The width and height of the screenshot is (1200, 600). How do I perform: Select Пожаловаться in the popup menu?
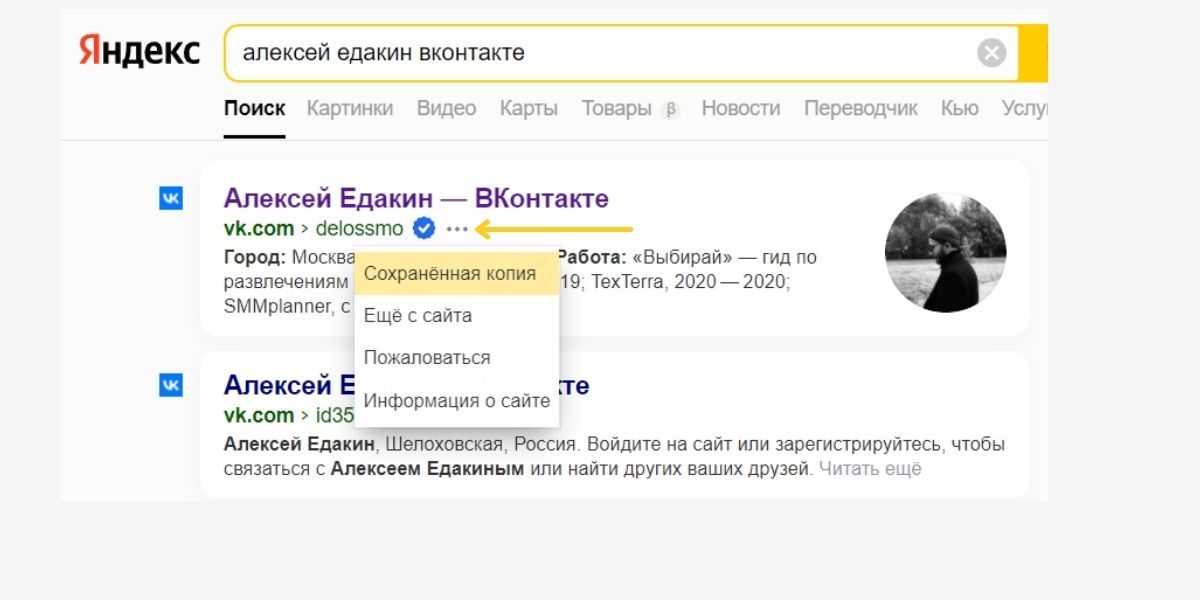[x=427, y=358]
